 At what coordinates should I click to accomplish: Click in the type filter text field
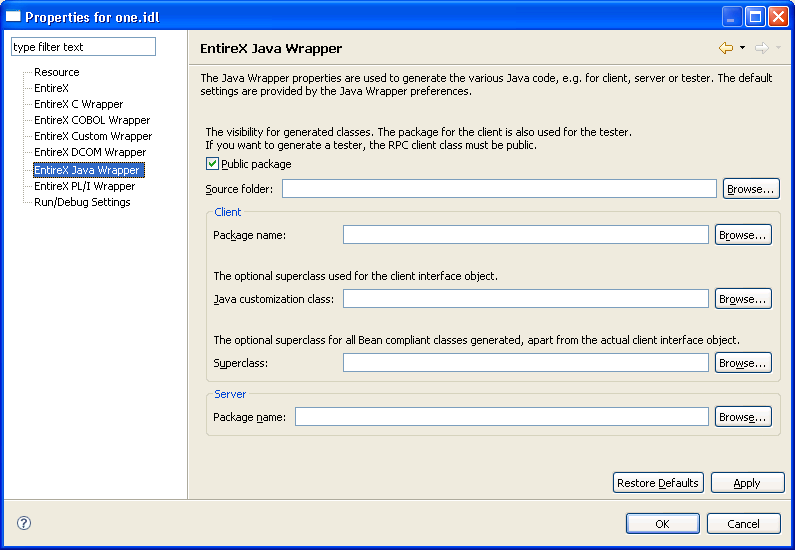click(83, 47)
